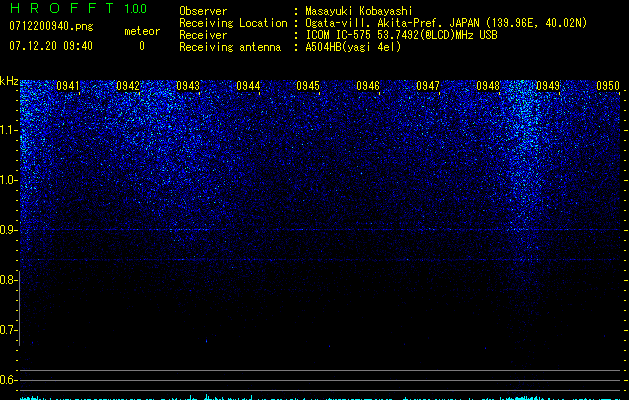
Task: Click the 0950 time marker
Action: (x=608, y=86)
